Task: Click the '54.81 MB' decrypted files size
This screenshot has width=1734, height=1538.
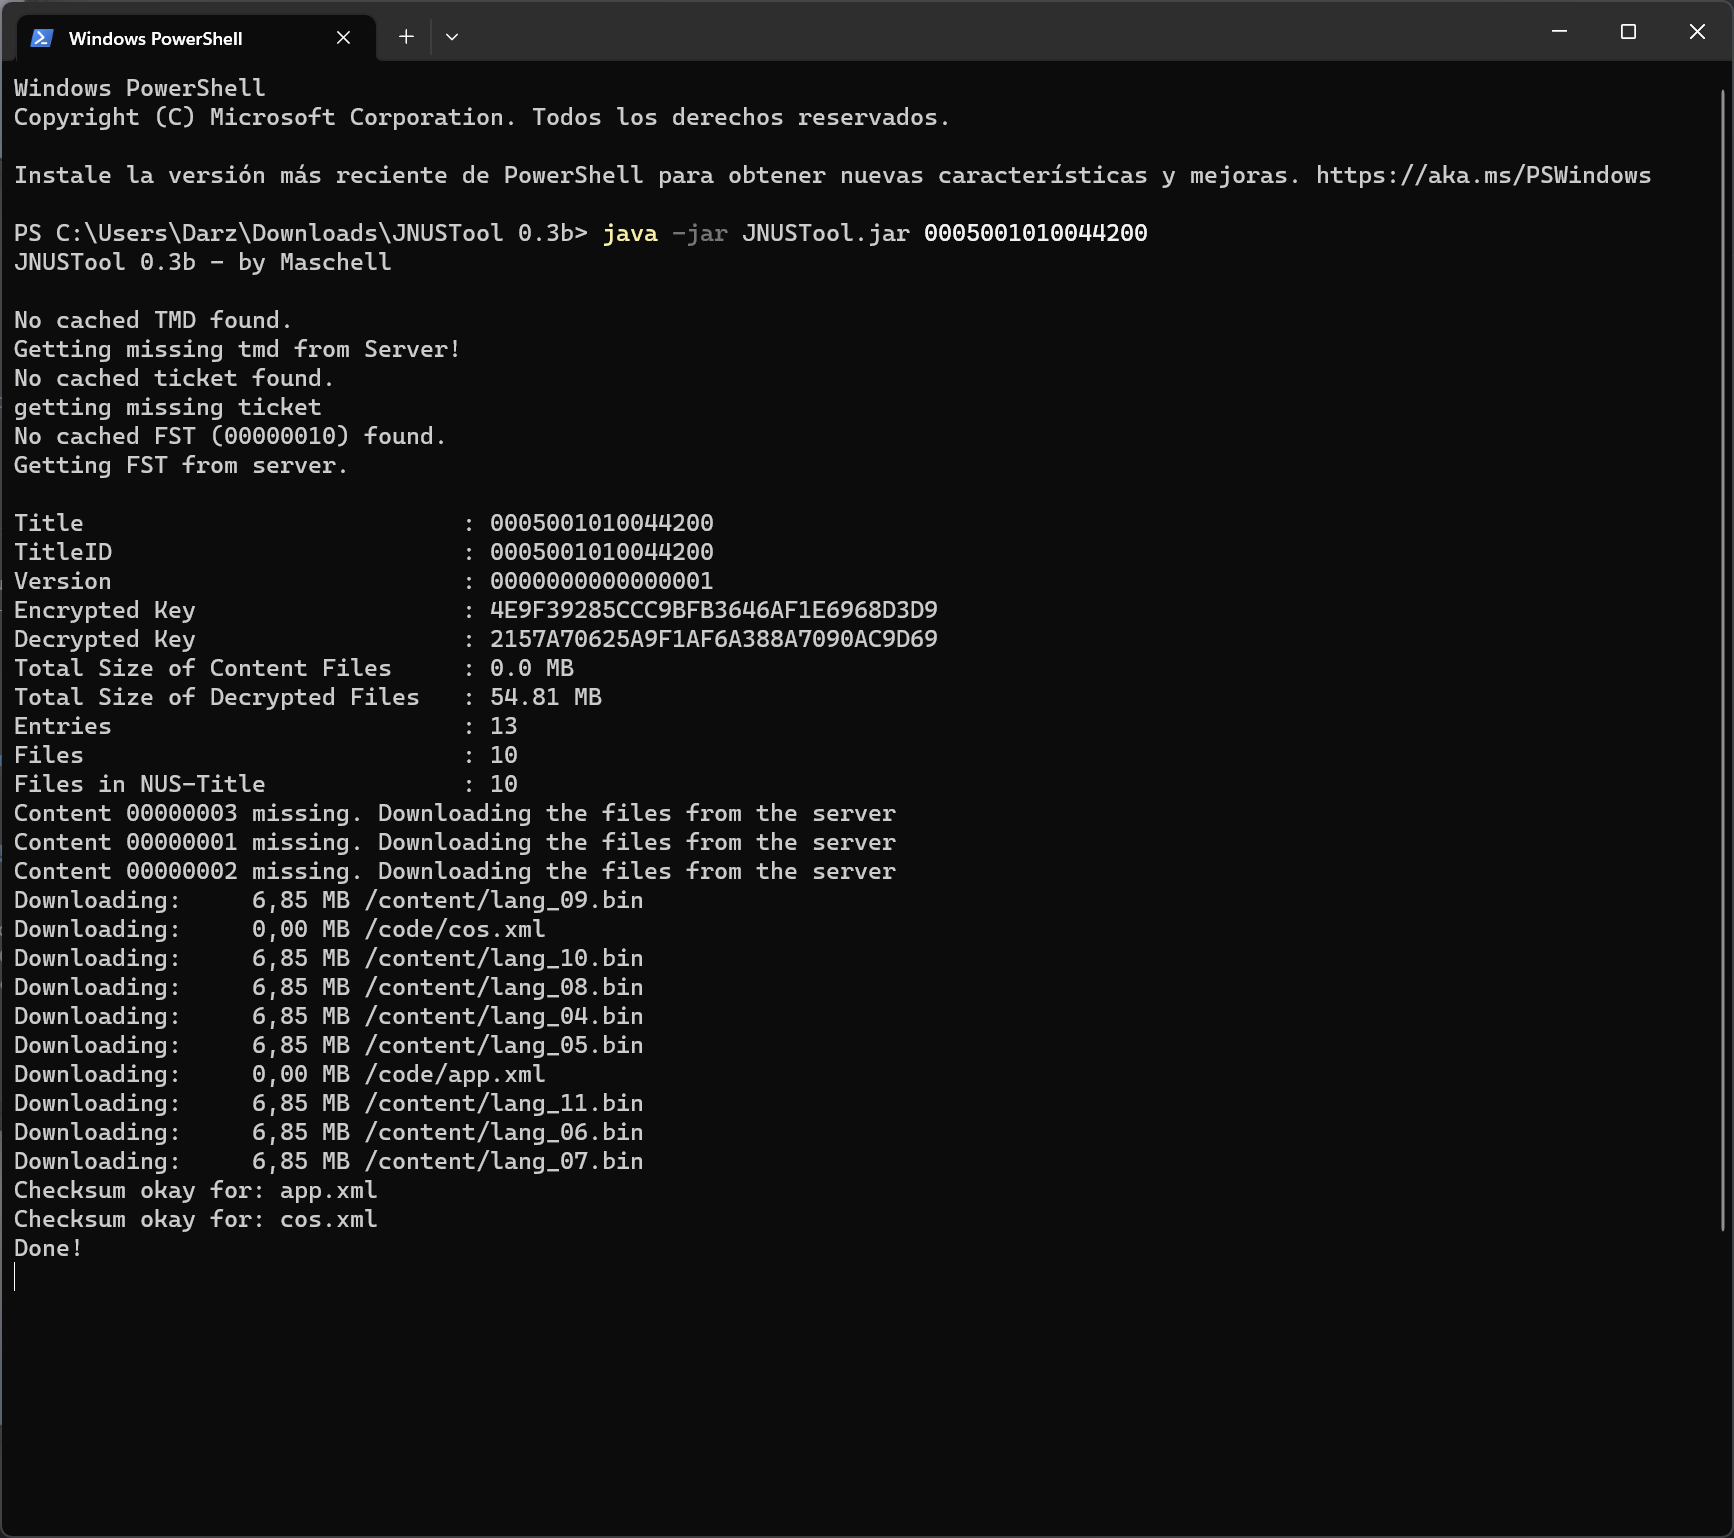Action: click(x=546, y=697)
